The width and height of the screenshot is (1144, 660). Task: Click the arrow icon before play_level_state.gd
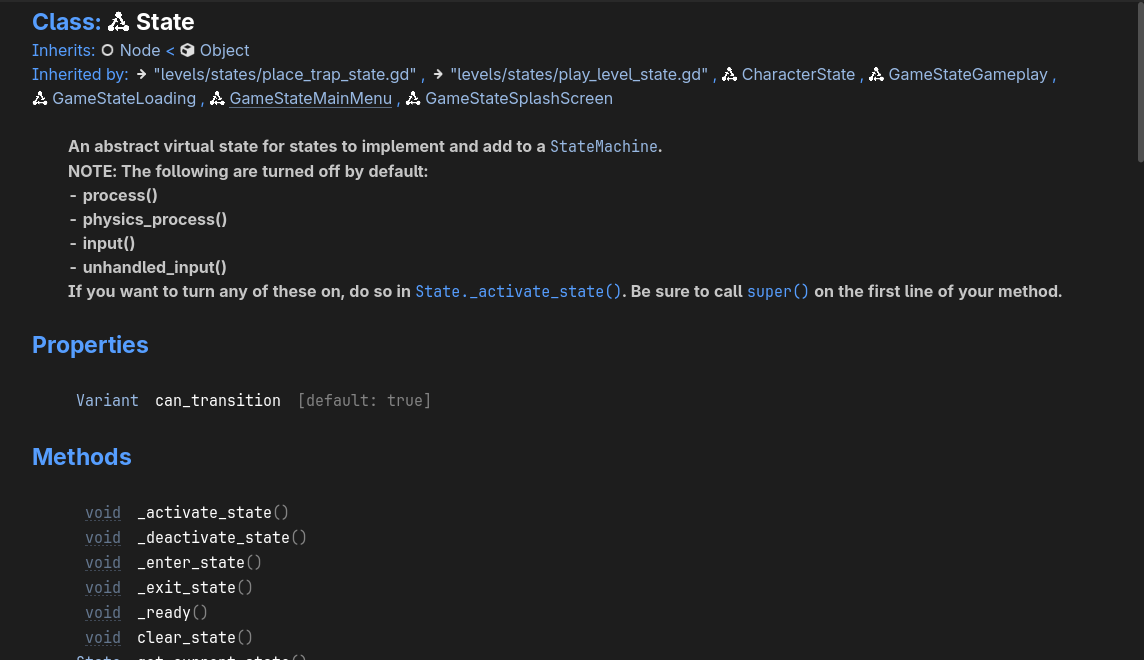click(x=438, y=74)
